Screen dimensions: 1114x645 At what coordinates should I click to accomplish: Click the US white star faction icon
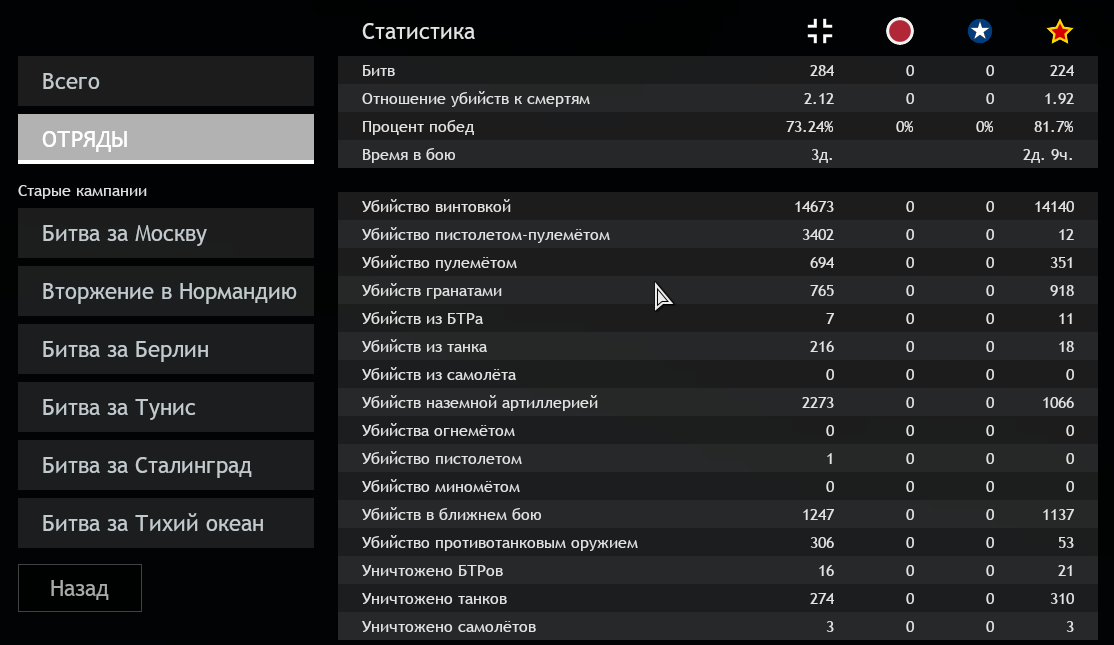coord(980,32)
